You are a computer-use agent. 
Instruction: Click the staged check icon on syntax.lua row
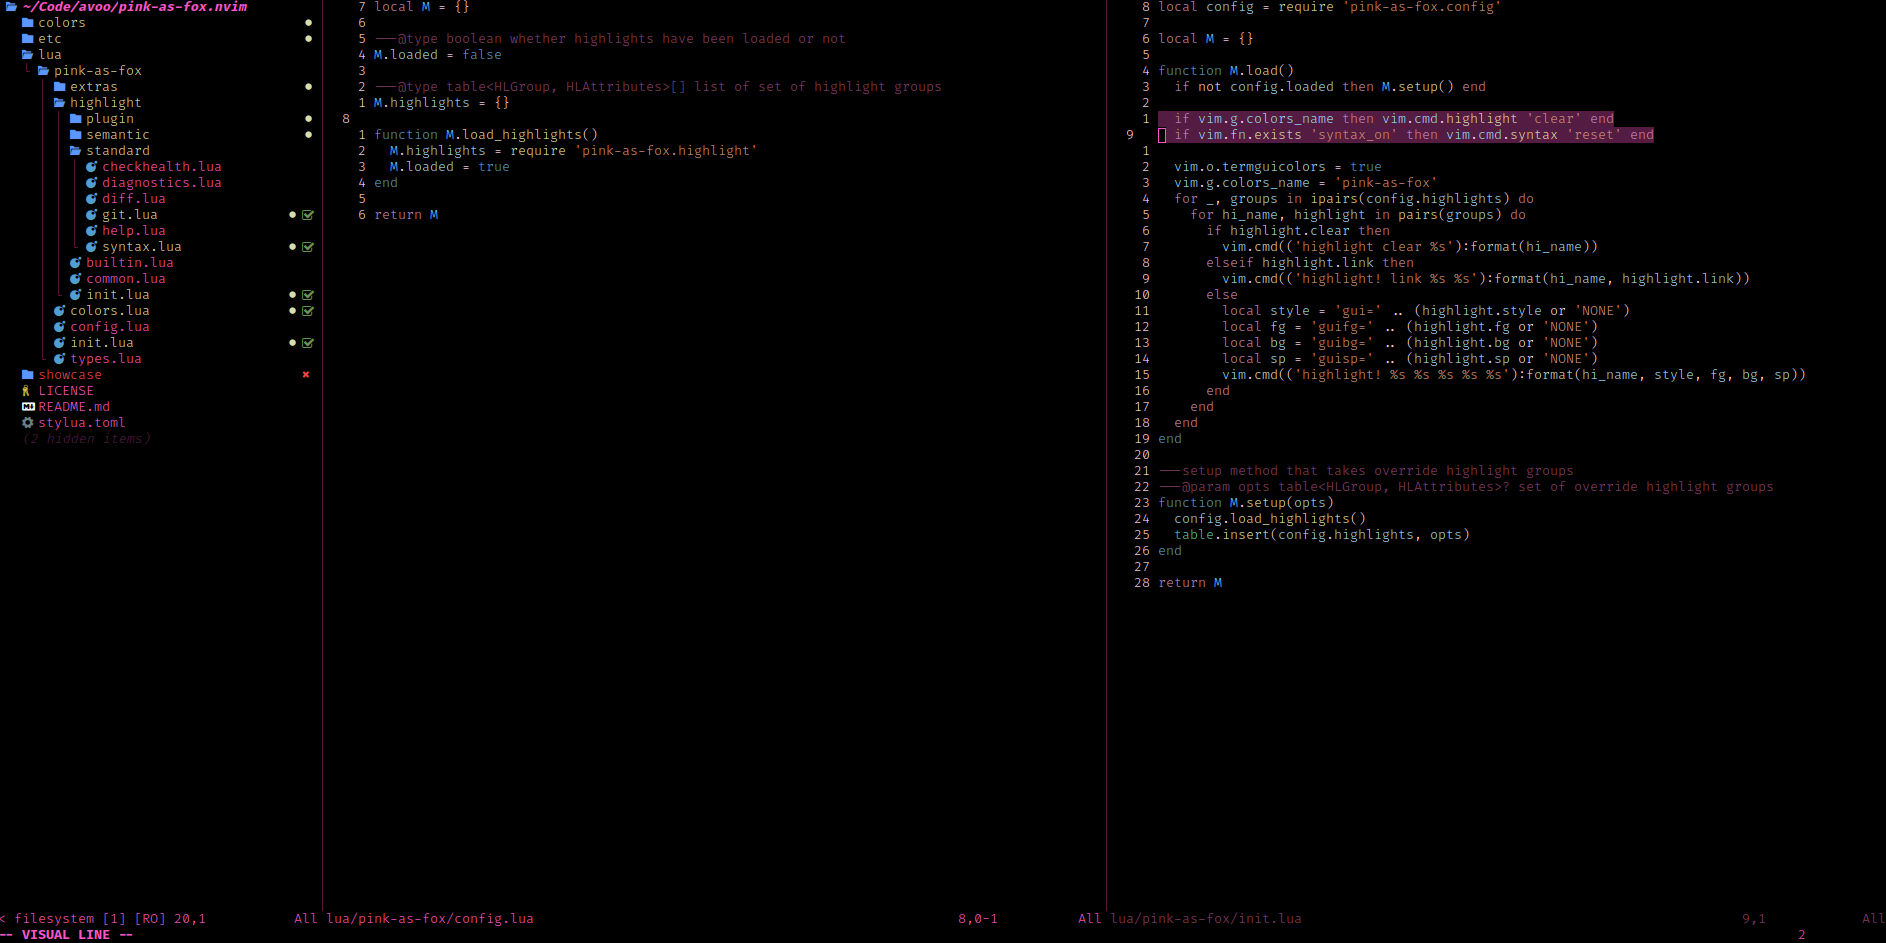pos(308,247)
